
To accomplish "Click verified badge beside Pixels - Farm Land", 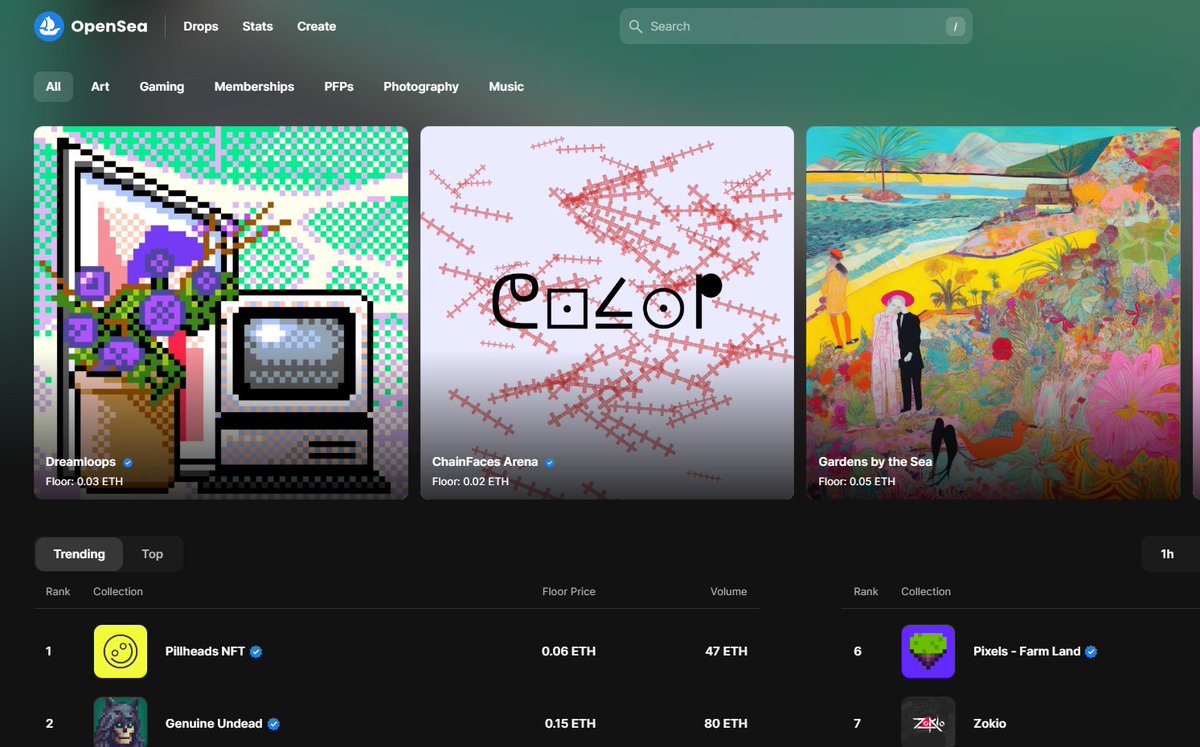I will coord(1091,651).
